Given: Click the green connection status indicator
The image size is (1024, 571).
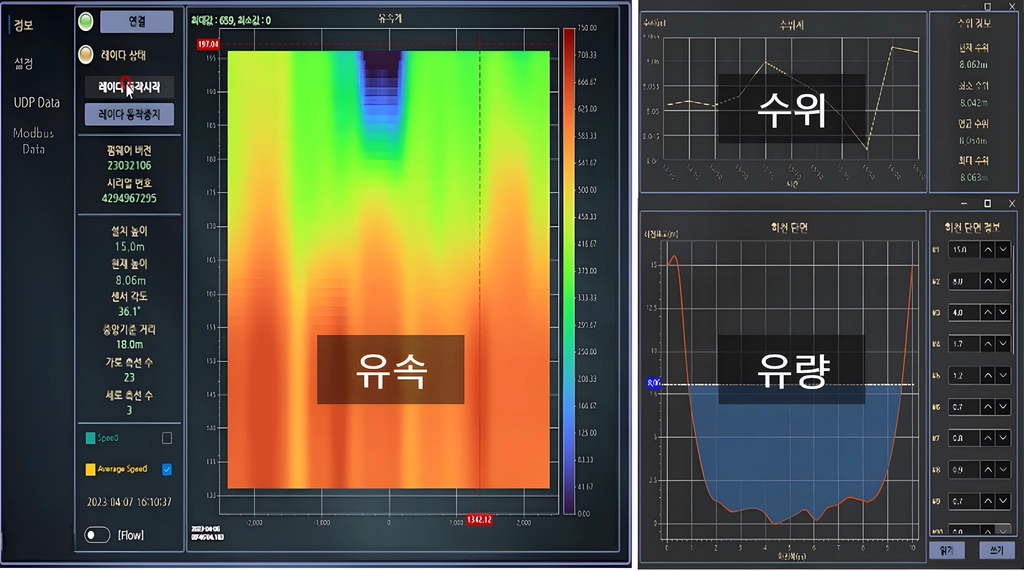Looking at the screenshot, I should (x=86, y=22).
